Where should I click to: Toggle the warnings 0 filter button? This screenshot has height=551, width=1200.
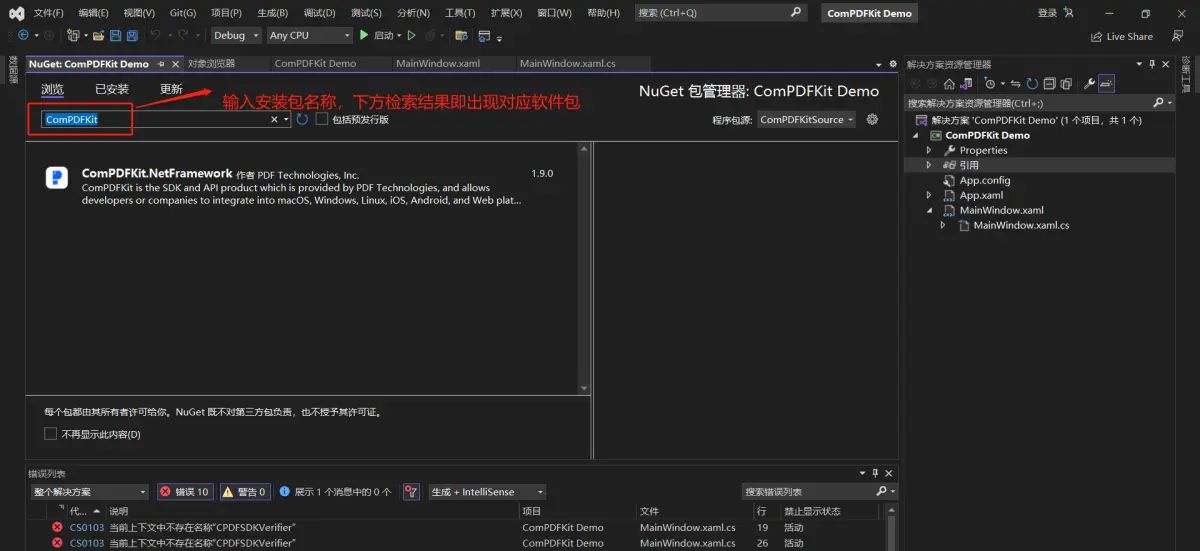pyautogui.click(x=245, y=492)
